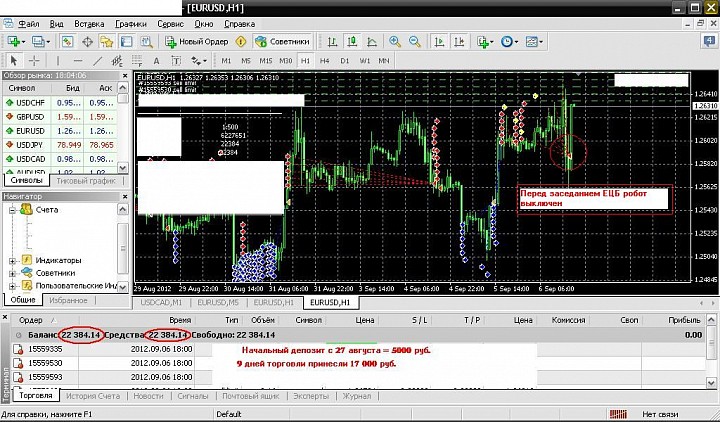
Task: Switch chart to bar chart mode
Action: click(x=332, y=42)
